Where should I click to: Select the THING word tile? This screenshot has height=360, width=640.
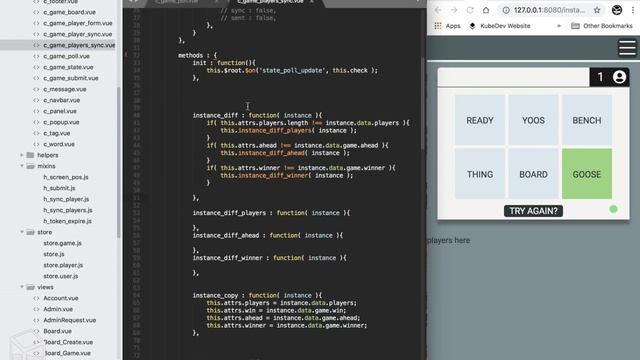(x=480, y=174)
